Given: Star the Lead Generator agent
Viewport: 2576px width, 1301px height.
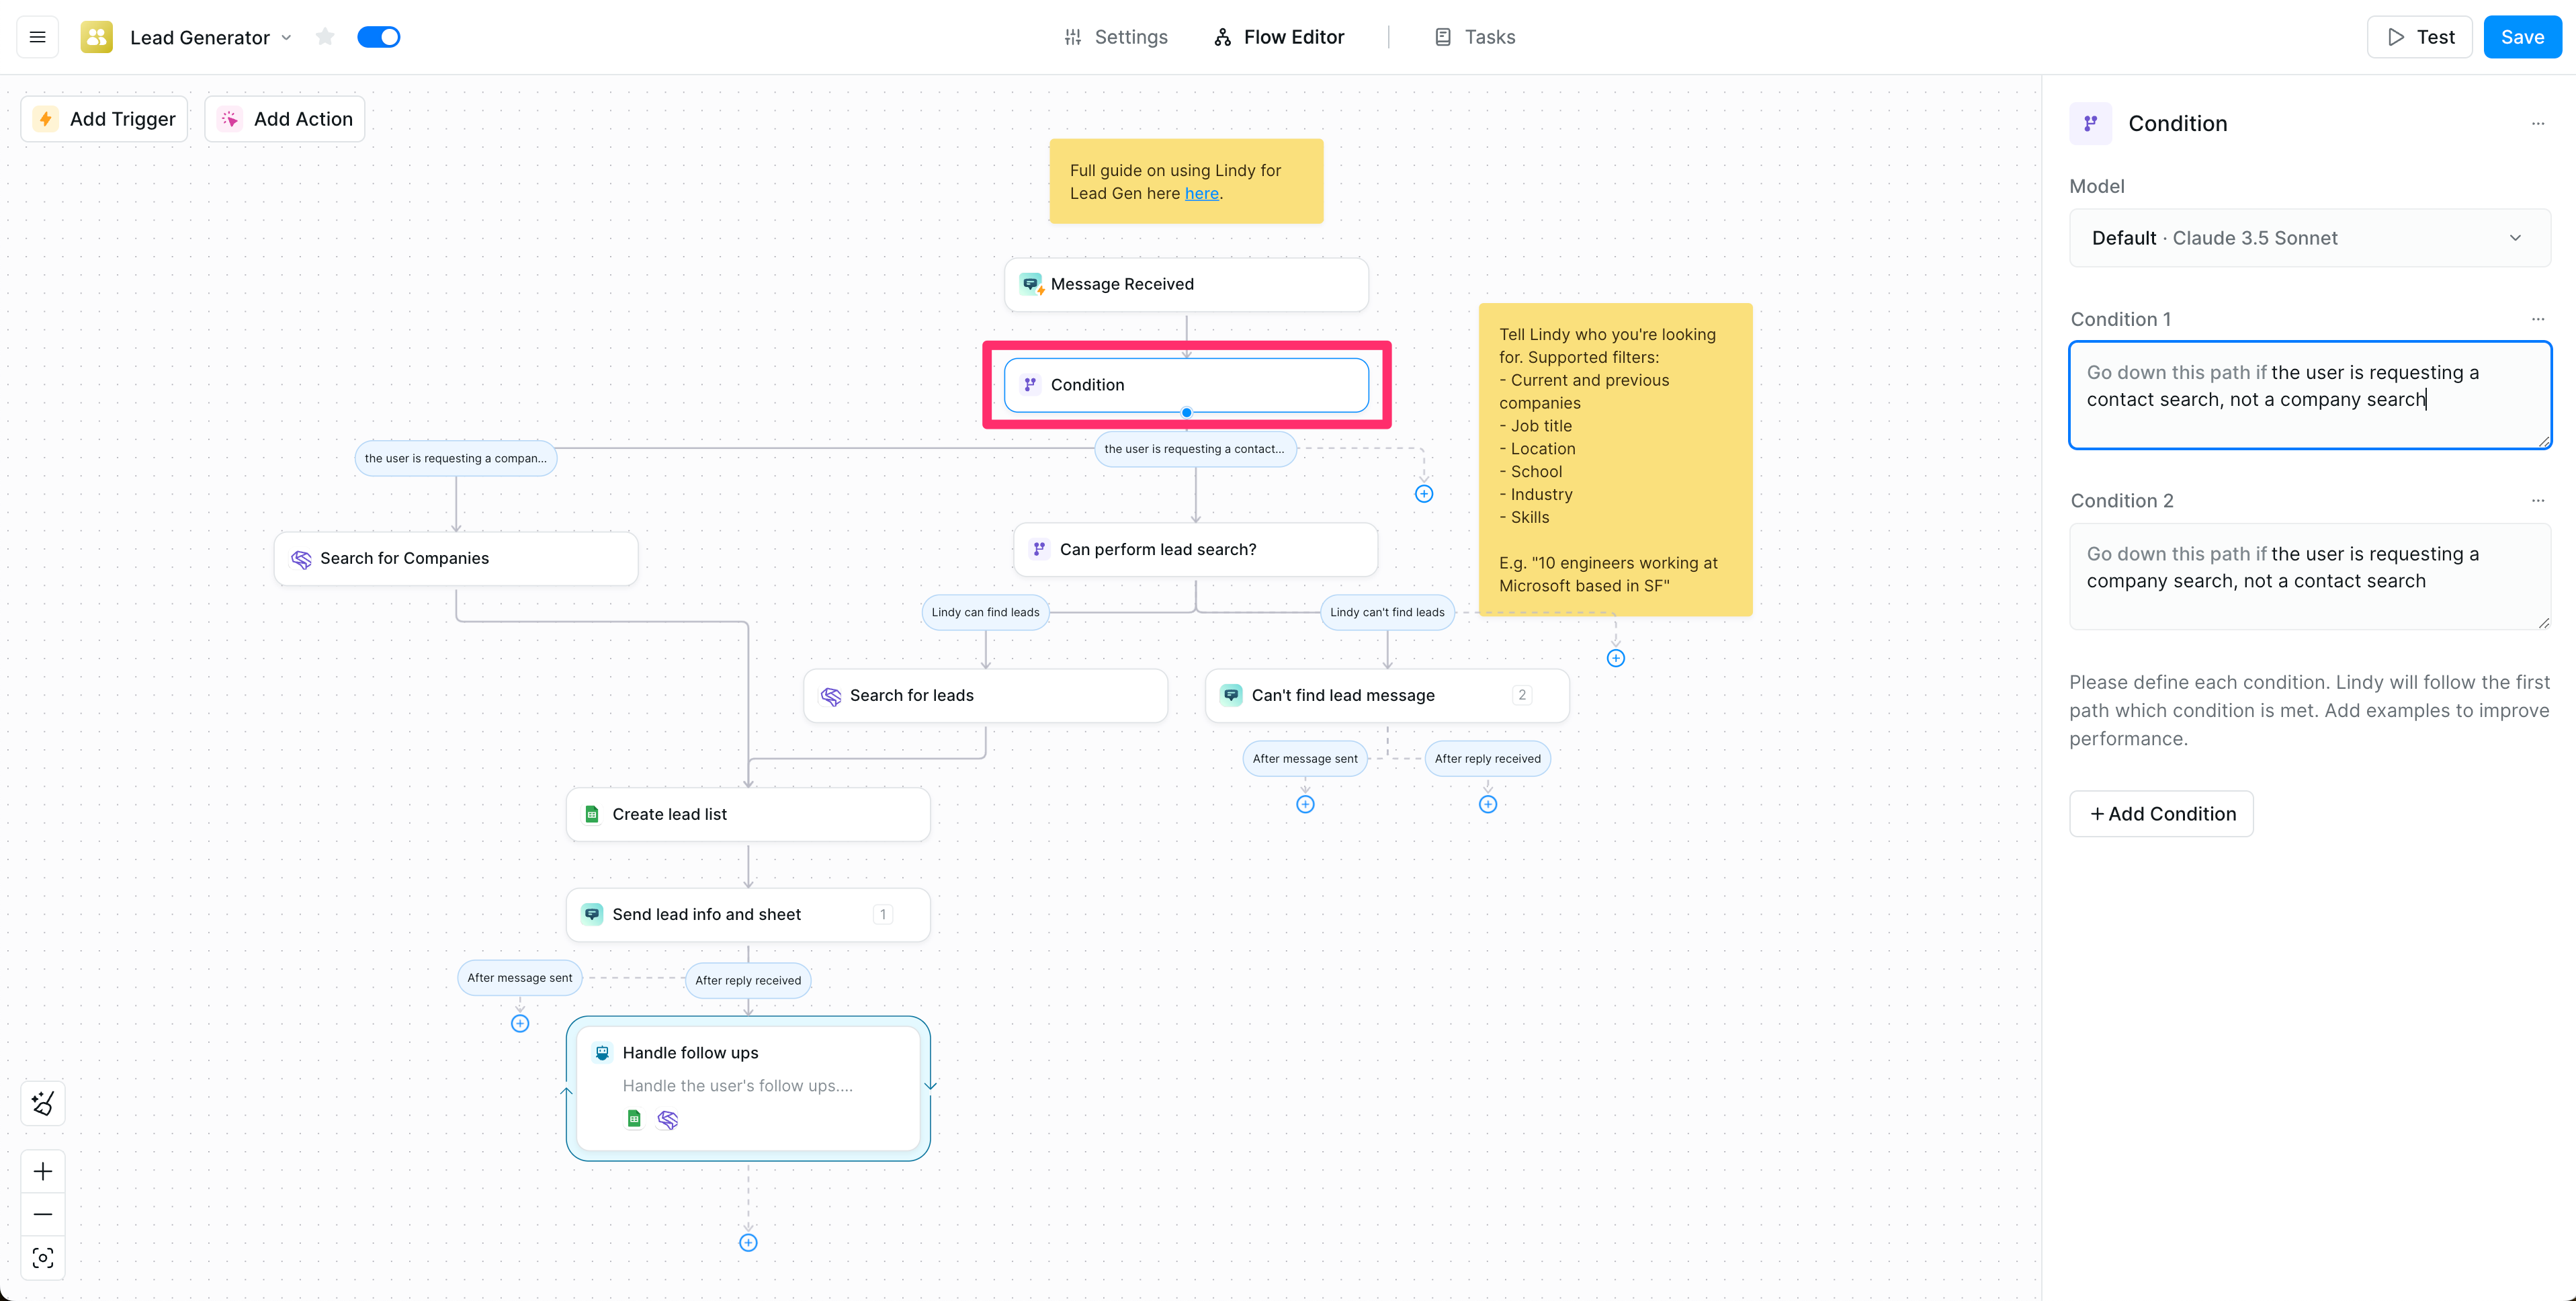Looking at the screenshot, I should (x=325, y=37).
